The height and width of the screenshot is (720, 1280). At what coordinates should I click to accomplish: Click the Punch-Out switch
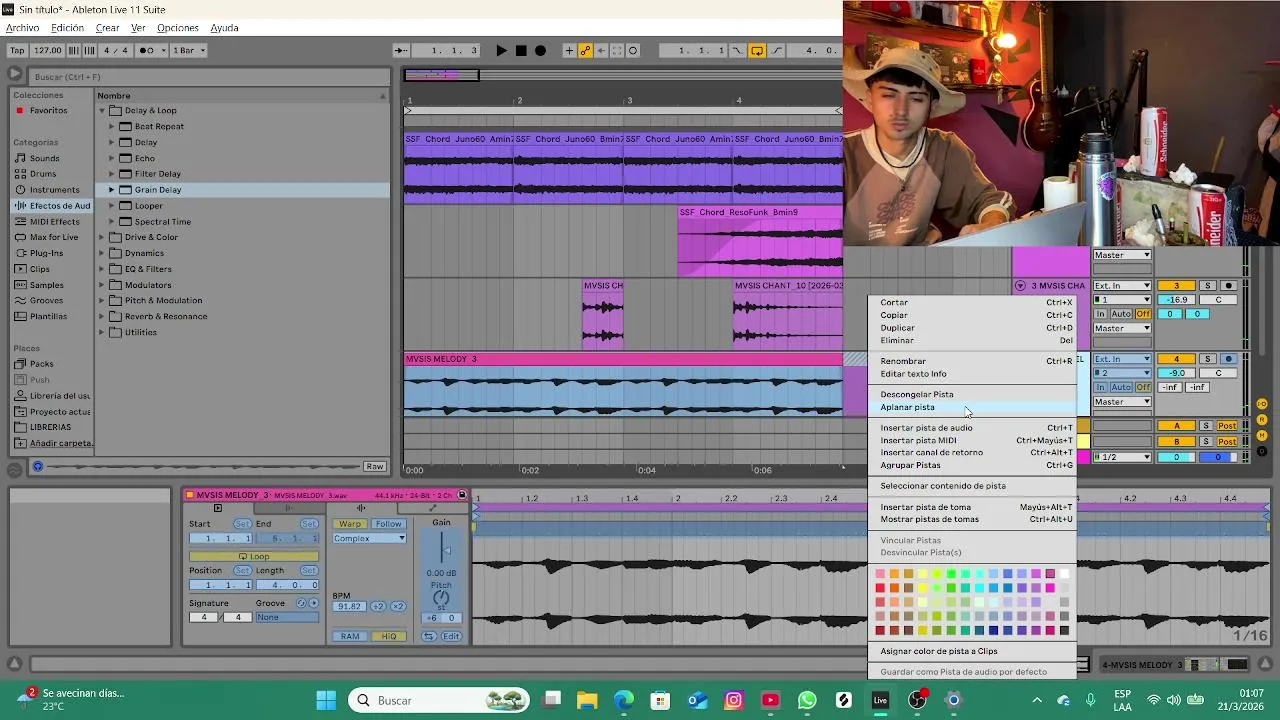pyautogui.click(x=777, y=50)
